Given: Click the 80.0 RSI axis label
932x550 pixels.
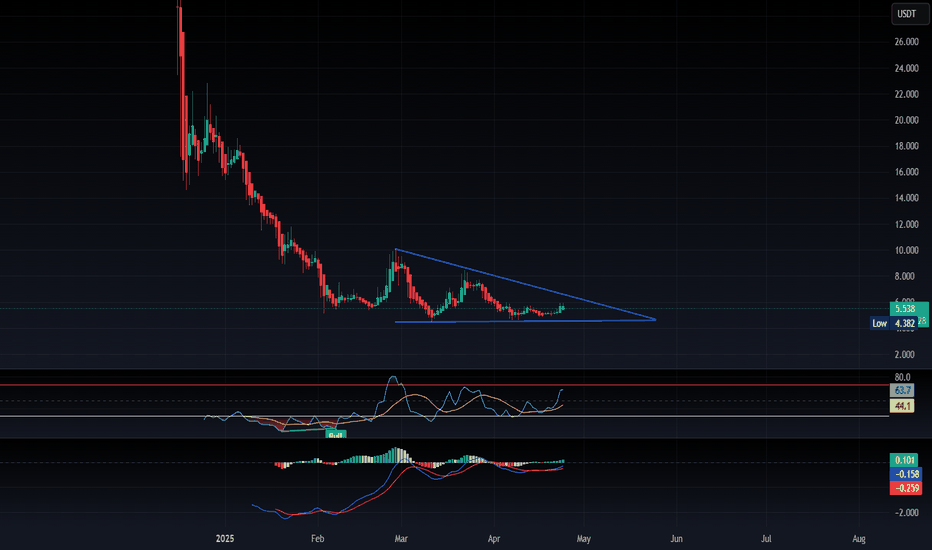Looking at the screenshot, I should pyautogui.click(x=902, y=377).
